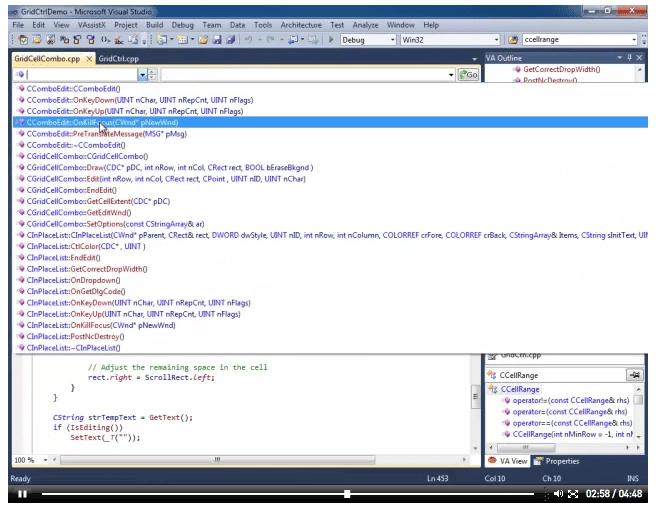
Task: Click the Undo toolbar icon
Action: 249,40
